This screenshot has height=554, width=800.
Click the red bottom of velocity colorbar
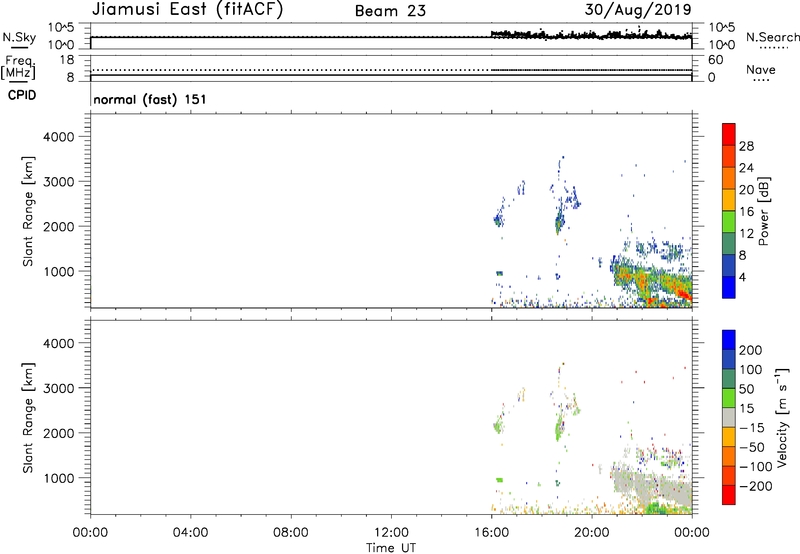coord(729,495)
